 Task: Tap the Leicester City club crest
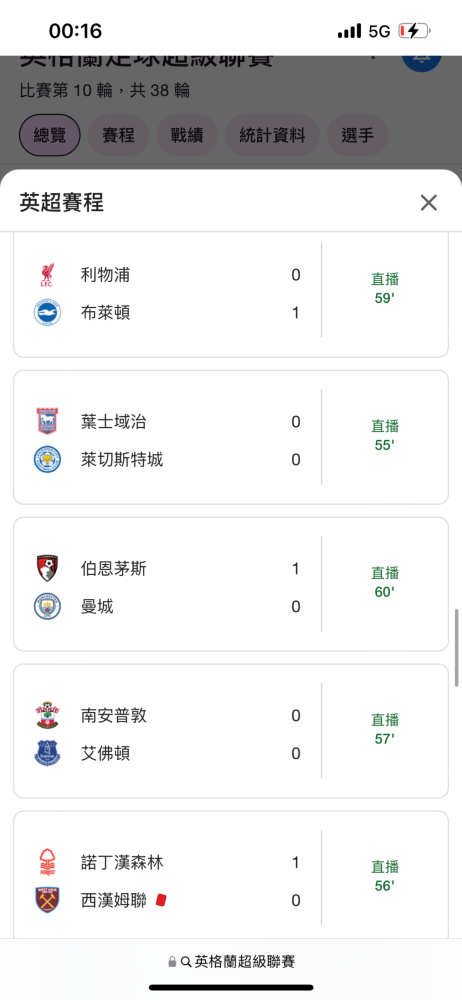tap(47, 460)
